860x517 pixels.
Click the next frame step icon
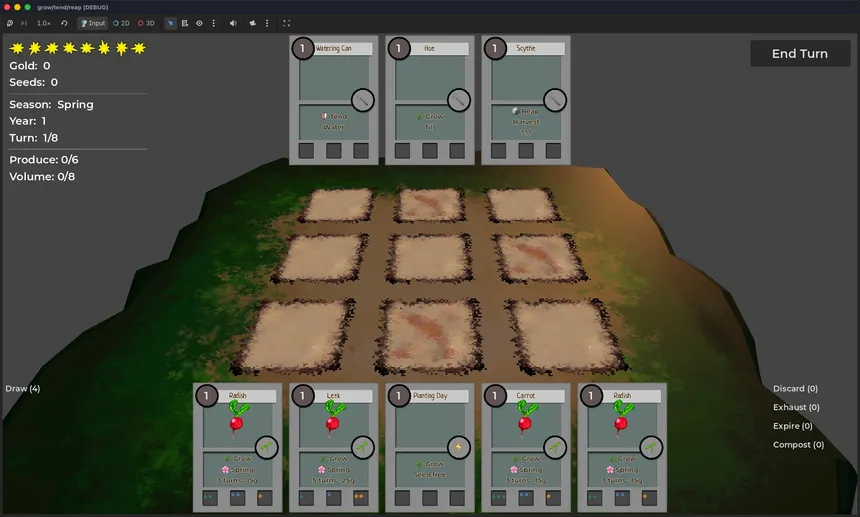point(23,23)
